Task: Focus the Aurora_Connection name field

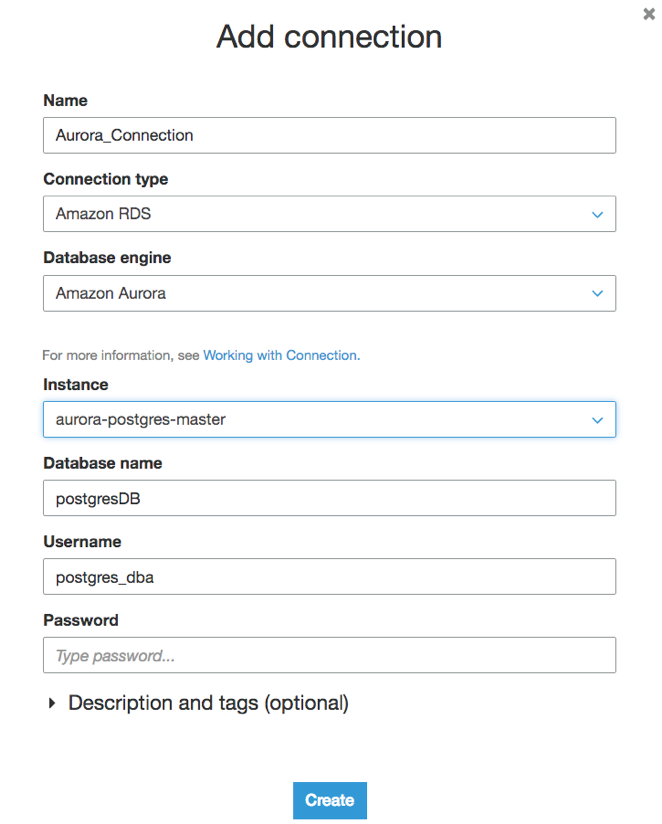Action: click(x=328, y=135)
